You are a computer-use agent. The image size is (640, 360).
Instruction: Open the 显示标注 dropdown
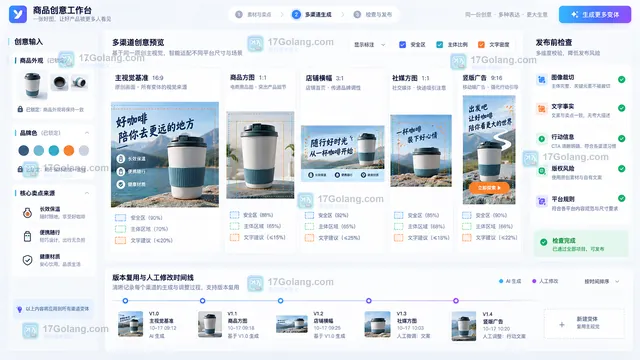click(370, 44)
